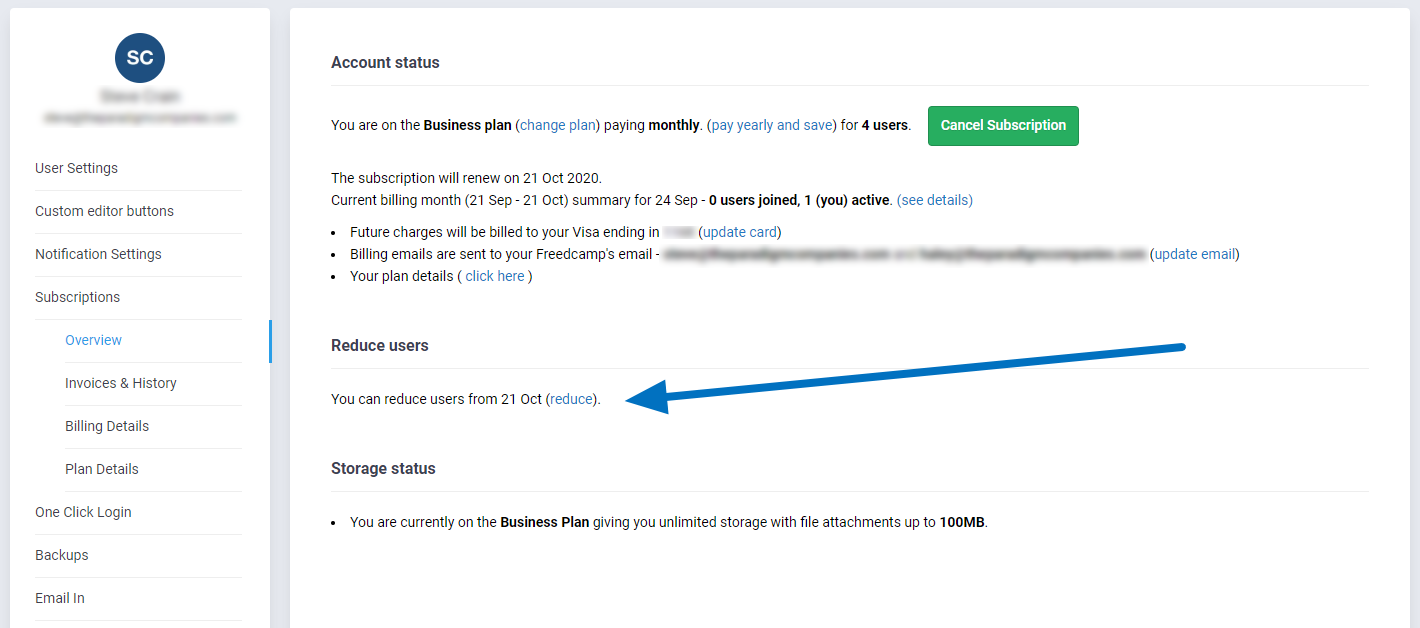The image size is (1420, 628).
Task: Click the SC profile avatar
Action: 140,58
